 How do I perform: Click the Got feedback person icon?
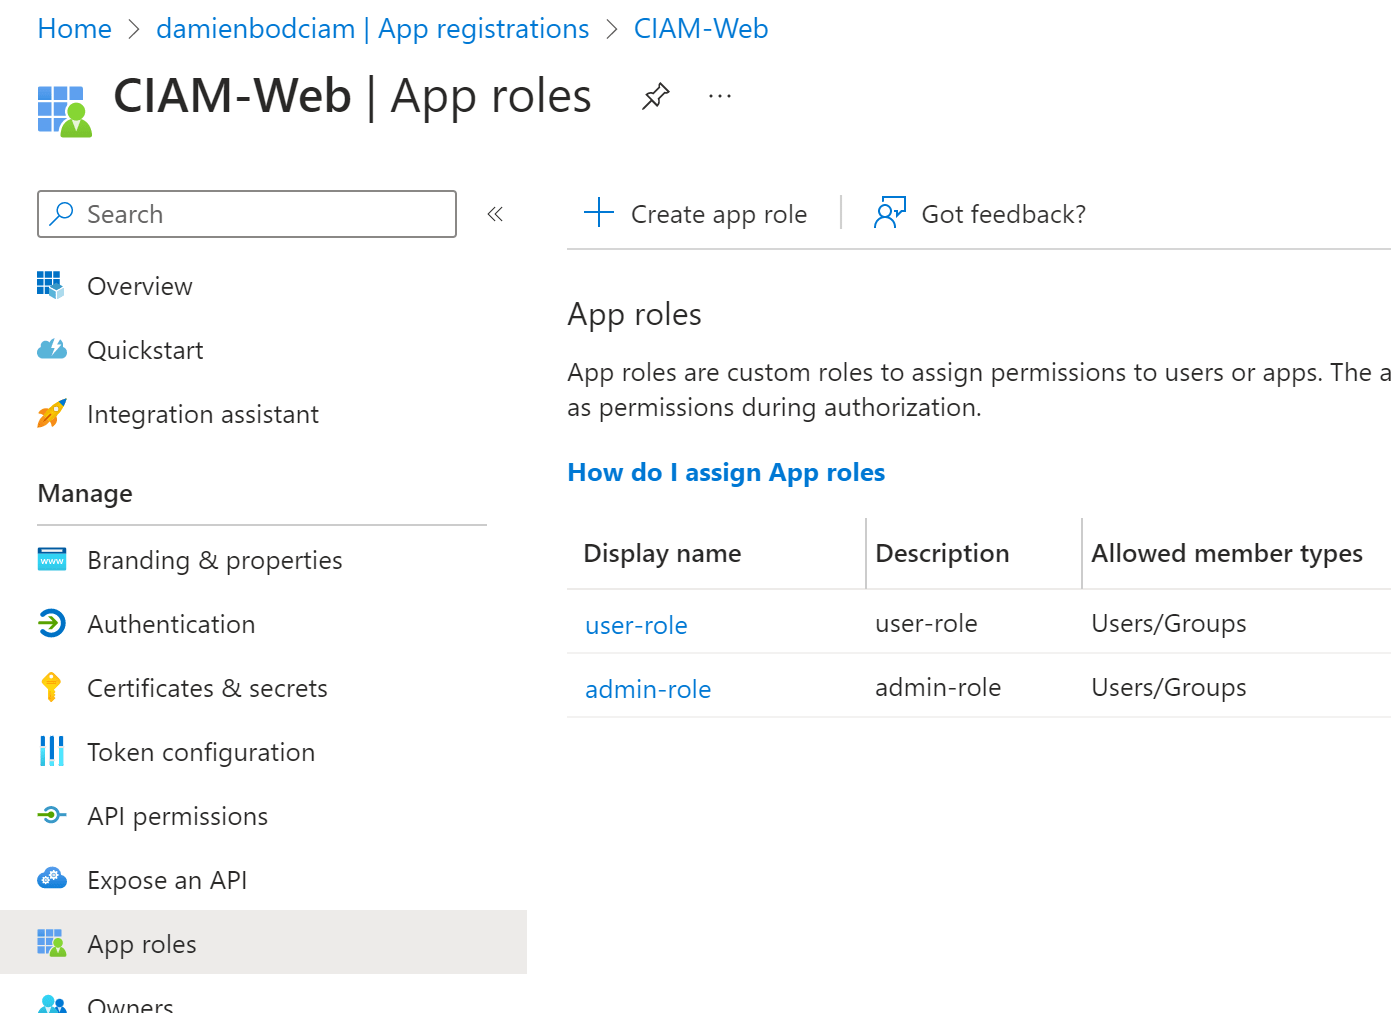coord(889,213)
